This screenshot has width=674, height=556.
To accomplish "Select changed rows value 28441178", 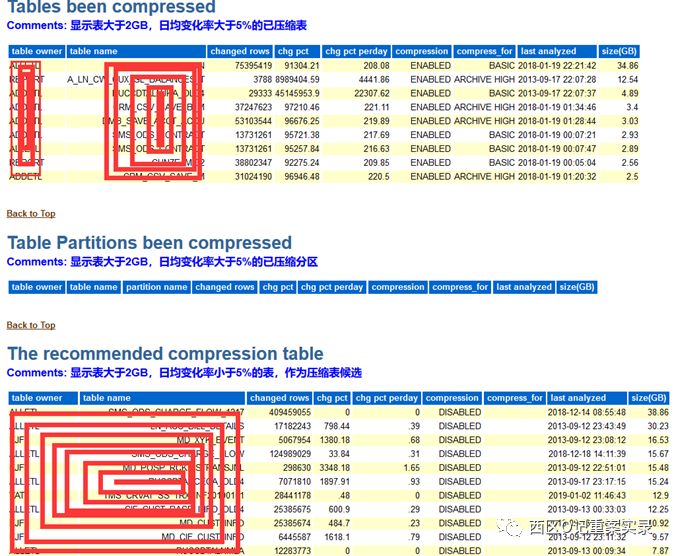I will coord(292,495).
